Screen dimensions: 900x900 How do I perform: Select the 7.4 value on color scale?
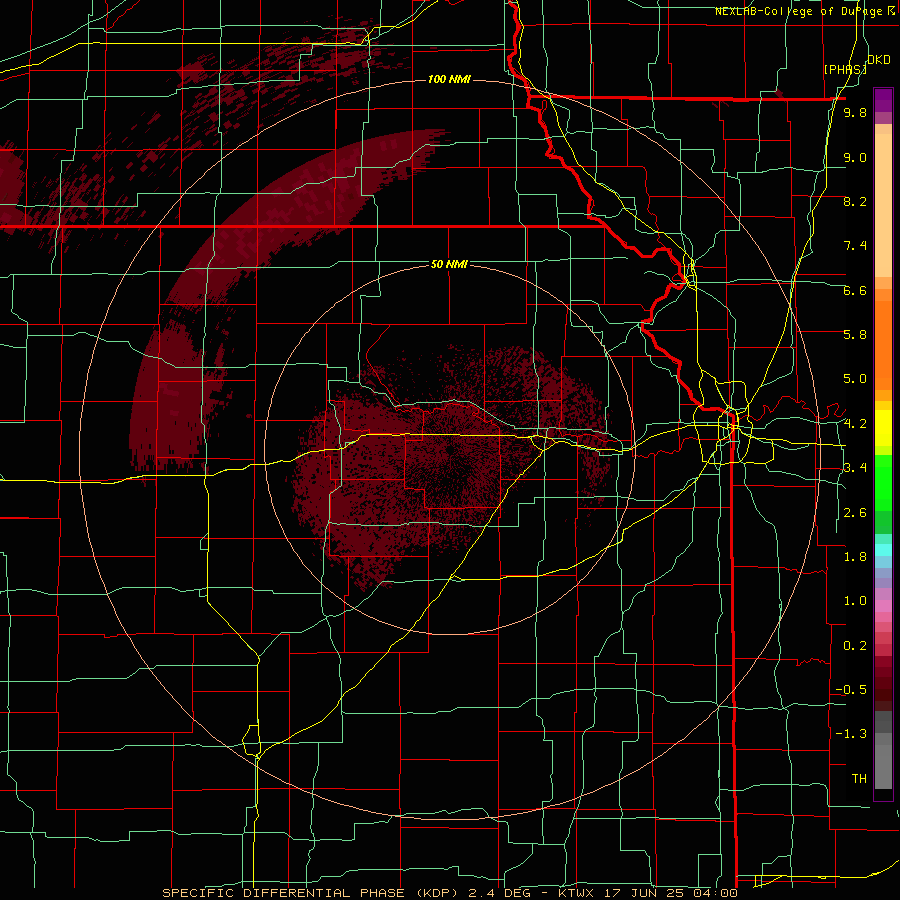pos(855,246)
